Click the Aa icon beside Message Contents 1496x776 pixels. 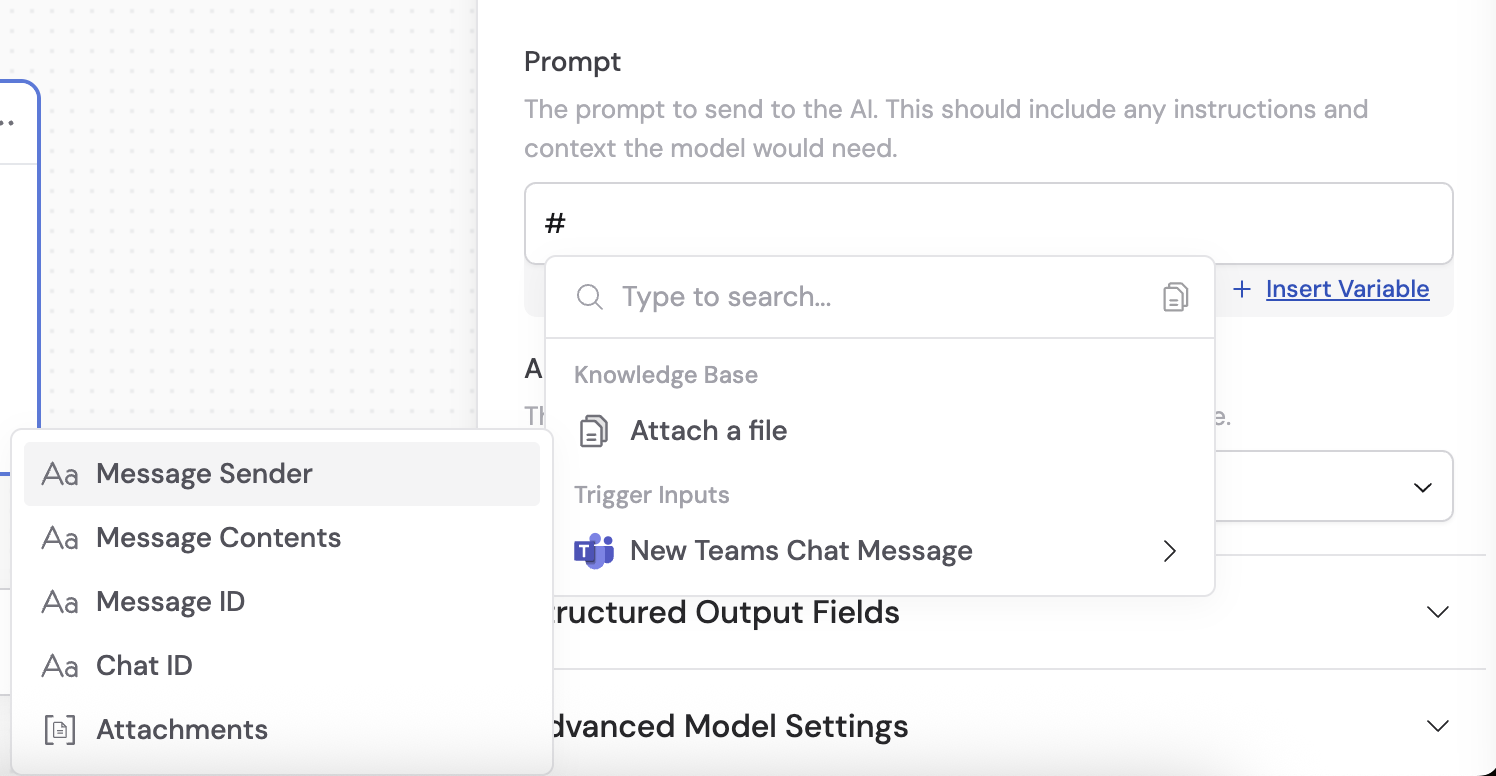[59, 537]
